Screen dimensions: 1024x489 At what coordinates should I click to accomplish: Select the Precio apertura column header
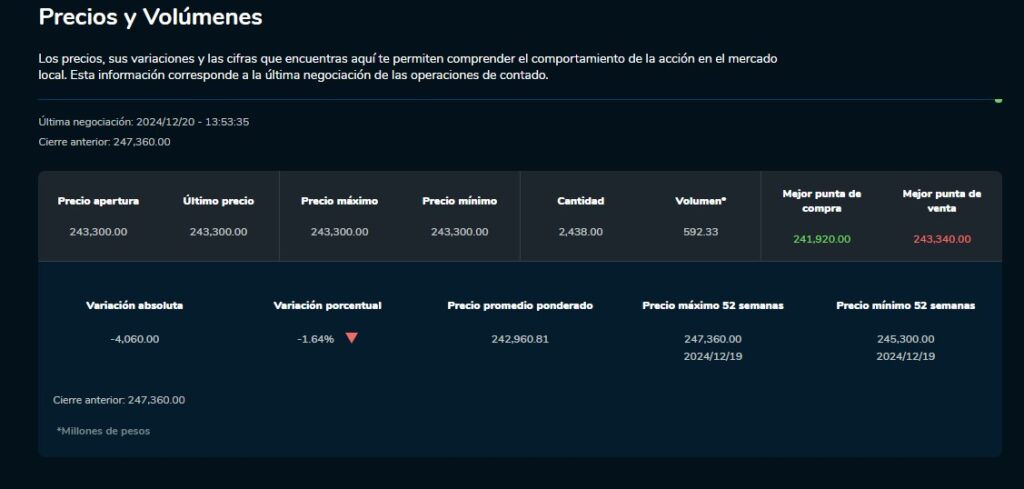[x=99, y=201]
